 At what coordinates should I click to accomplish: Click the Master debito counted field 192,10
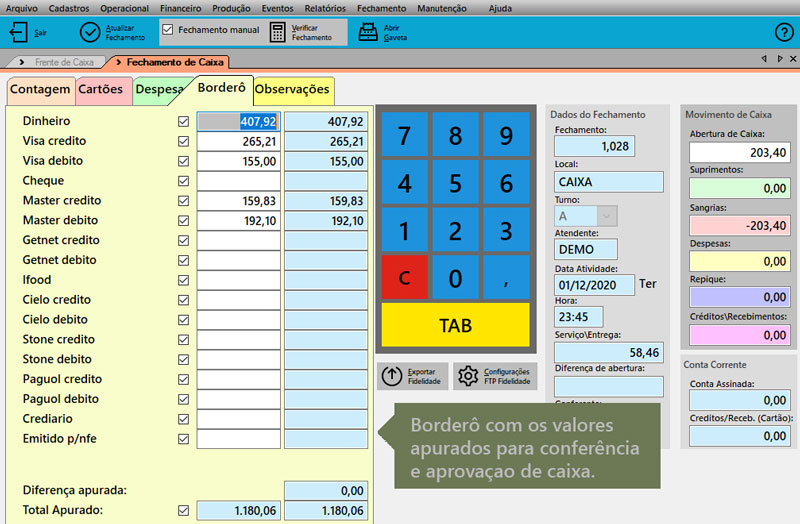(x=238, y=221)
